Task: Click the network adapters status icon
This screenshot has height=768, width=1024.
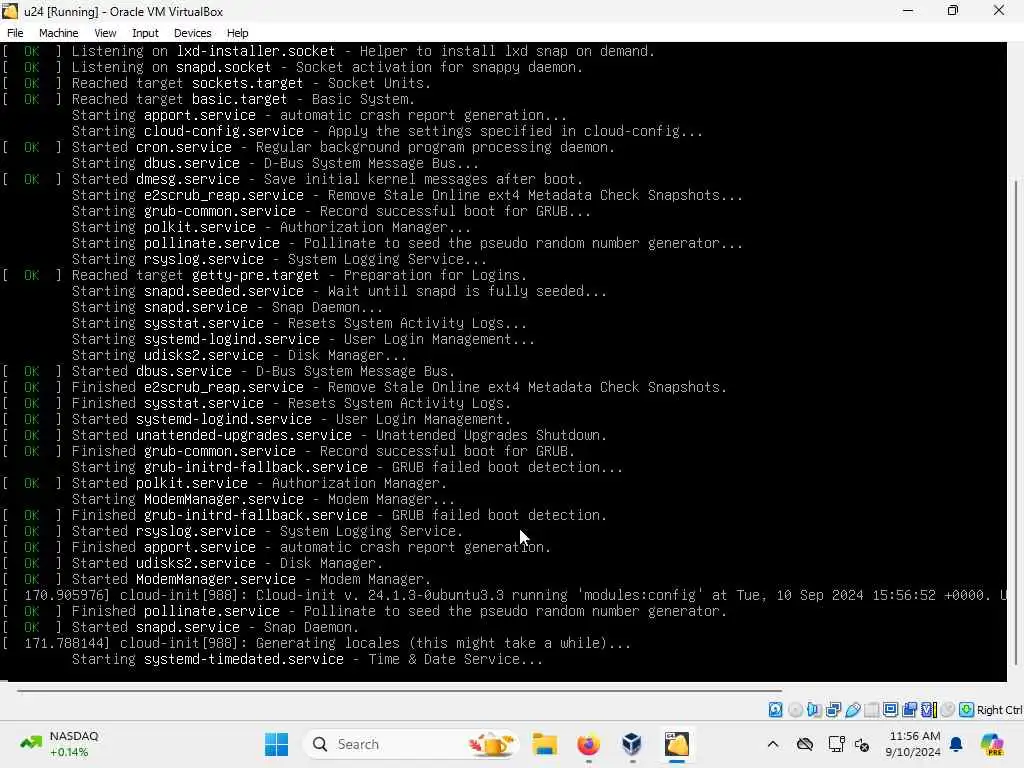Action: point(833,709)
